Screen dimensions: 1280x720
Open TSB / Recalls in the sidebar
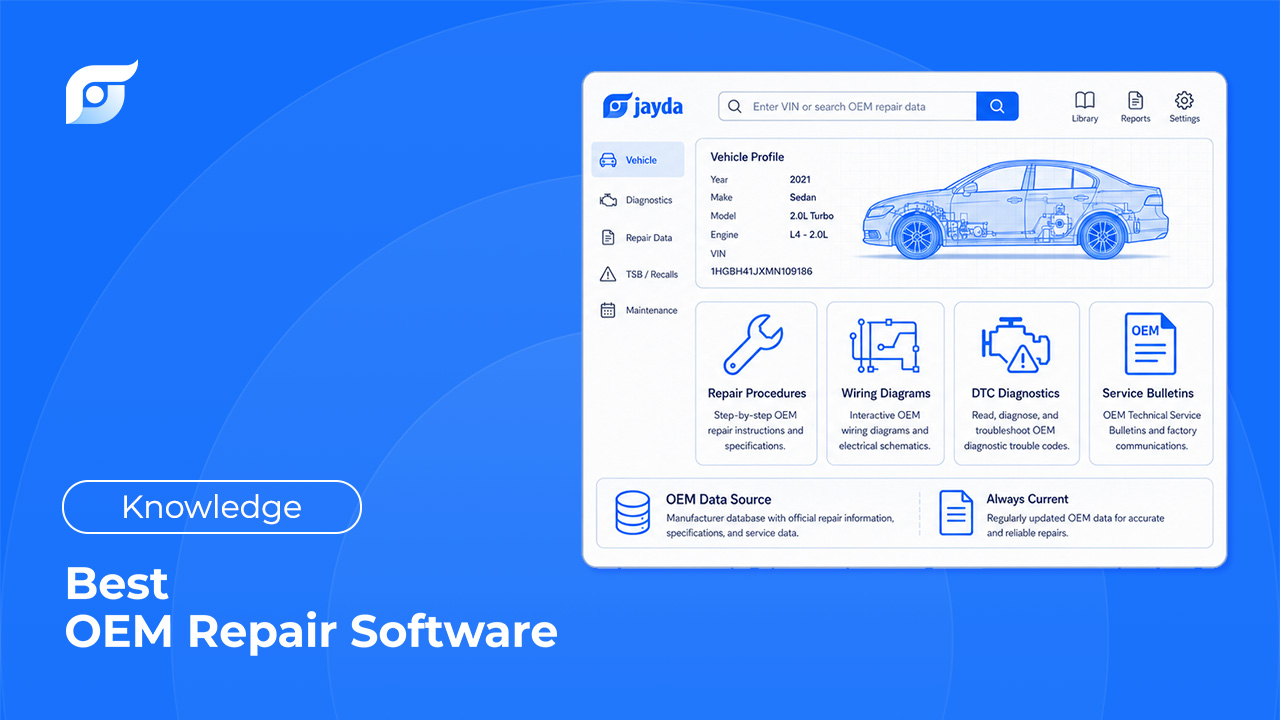tap(638, 274)
